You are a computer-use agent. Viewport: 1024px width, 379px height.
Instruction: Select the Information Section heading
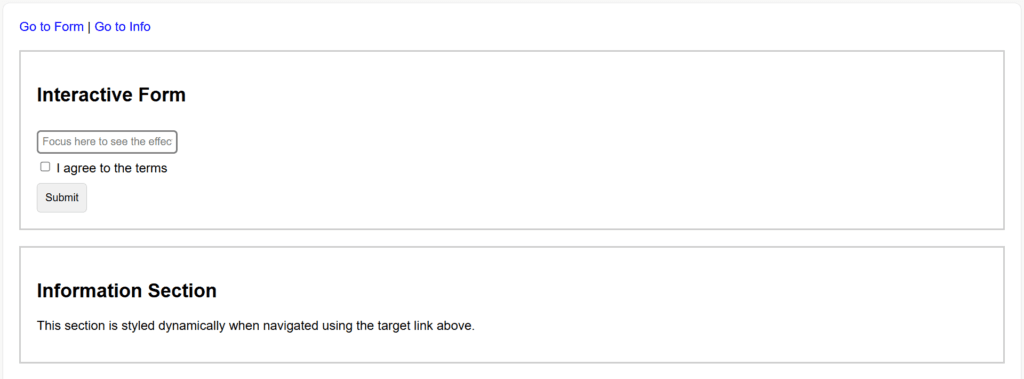coord(127,291)
